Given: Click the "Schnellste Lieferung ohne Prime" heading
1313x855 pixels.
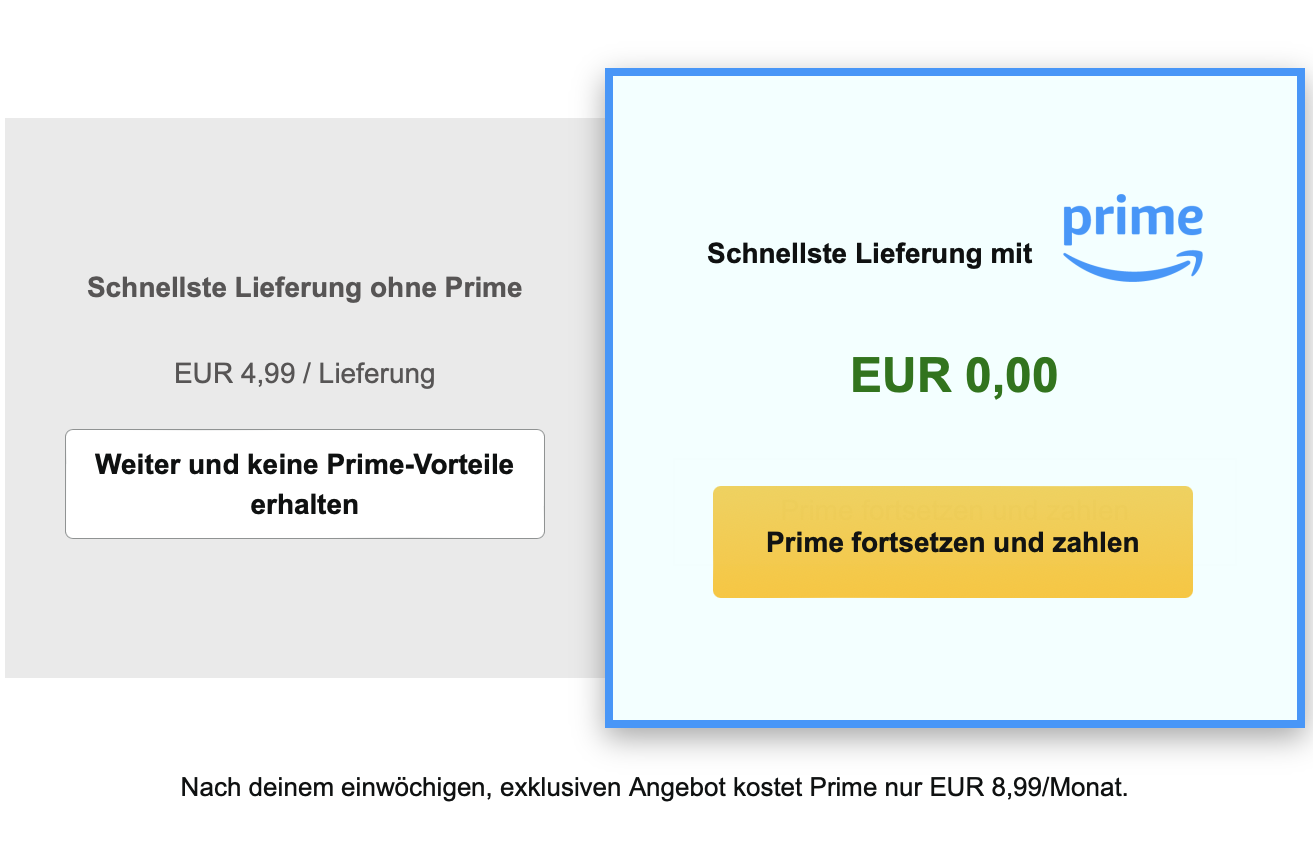Looking at the screenshot, I should click(x=305, y=288).
